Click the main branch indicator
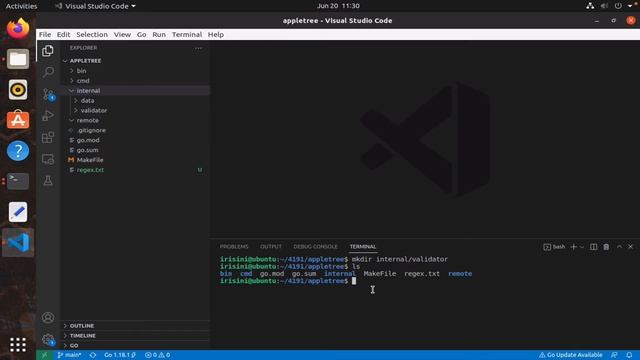The height and width of the screenshot is (360, 640). coord(69,355)
